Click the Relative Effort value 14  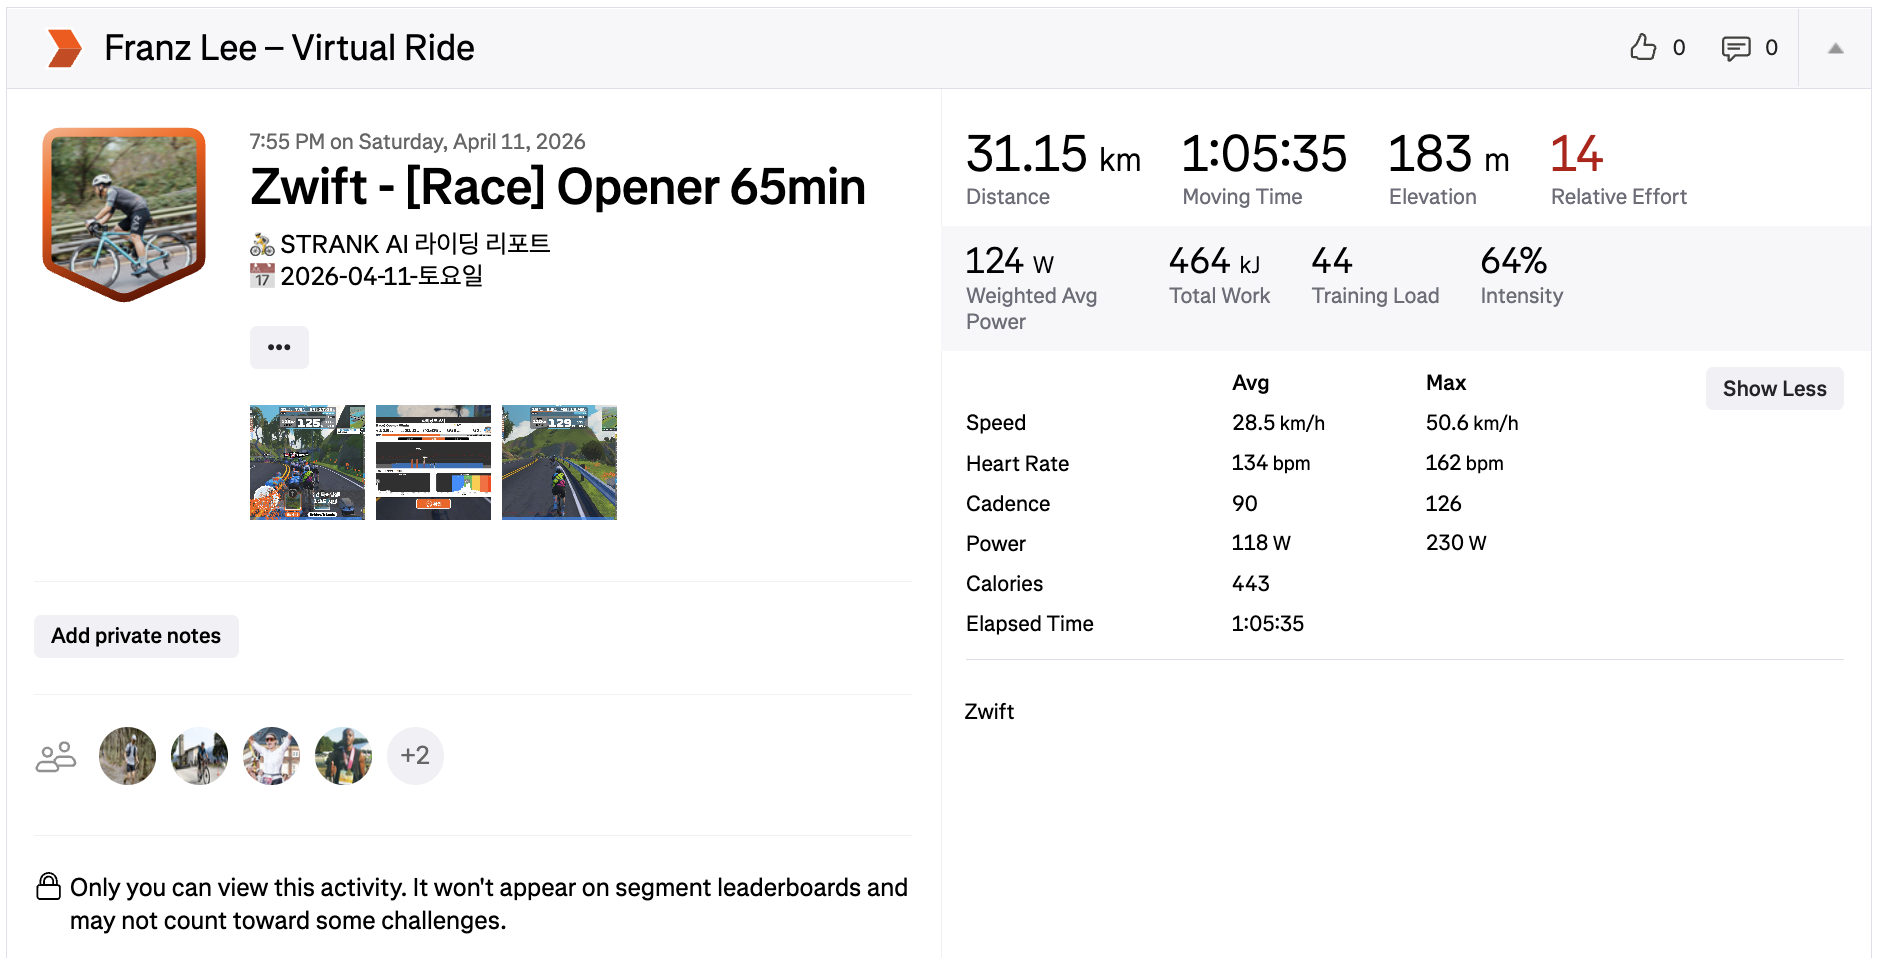pos(1576,154)
